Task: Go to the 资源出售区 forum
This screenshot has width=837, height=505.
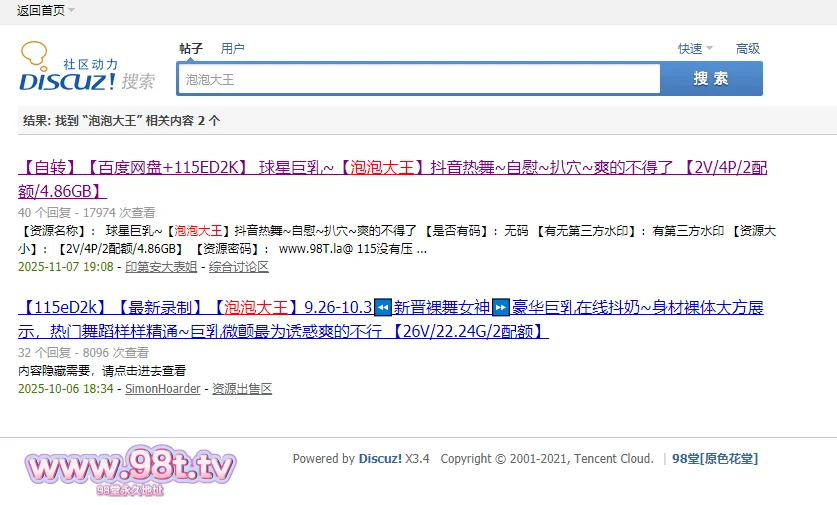Action: (242, 388)
